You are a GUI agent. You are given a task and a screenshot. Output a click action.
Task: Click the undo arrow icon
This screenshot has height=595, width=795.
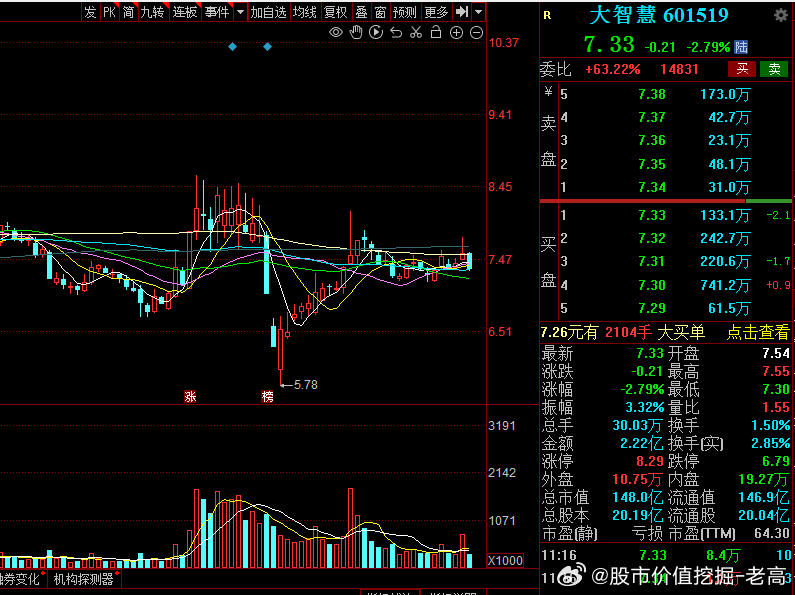click(396, 33)
